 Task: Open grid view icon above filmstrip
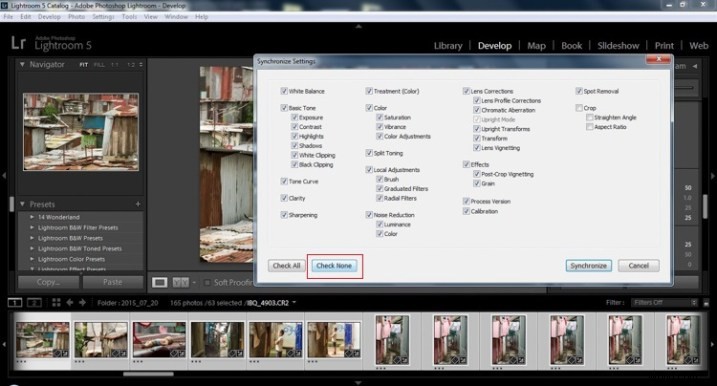56,302
